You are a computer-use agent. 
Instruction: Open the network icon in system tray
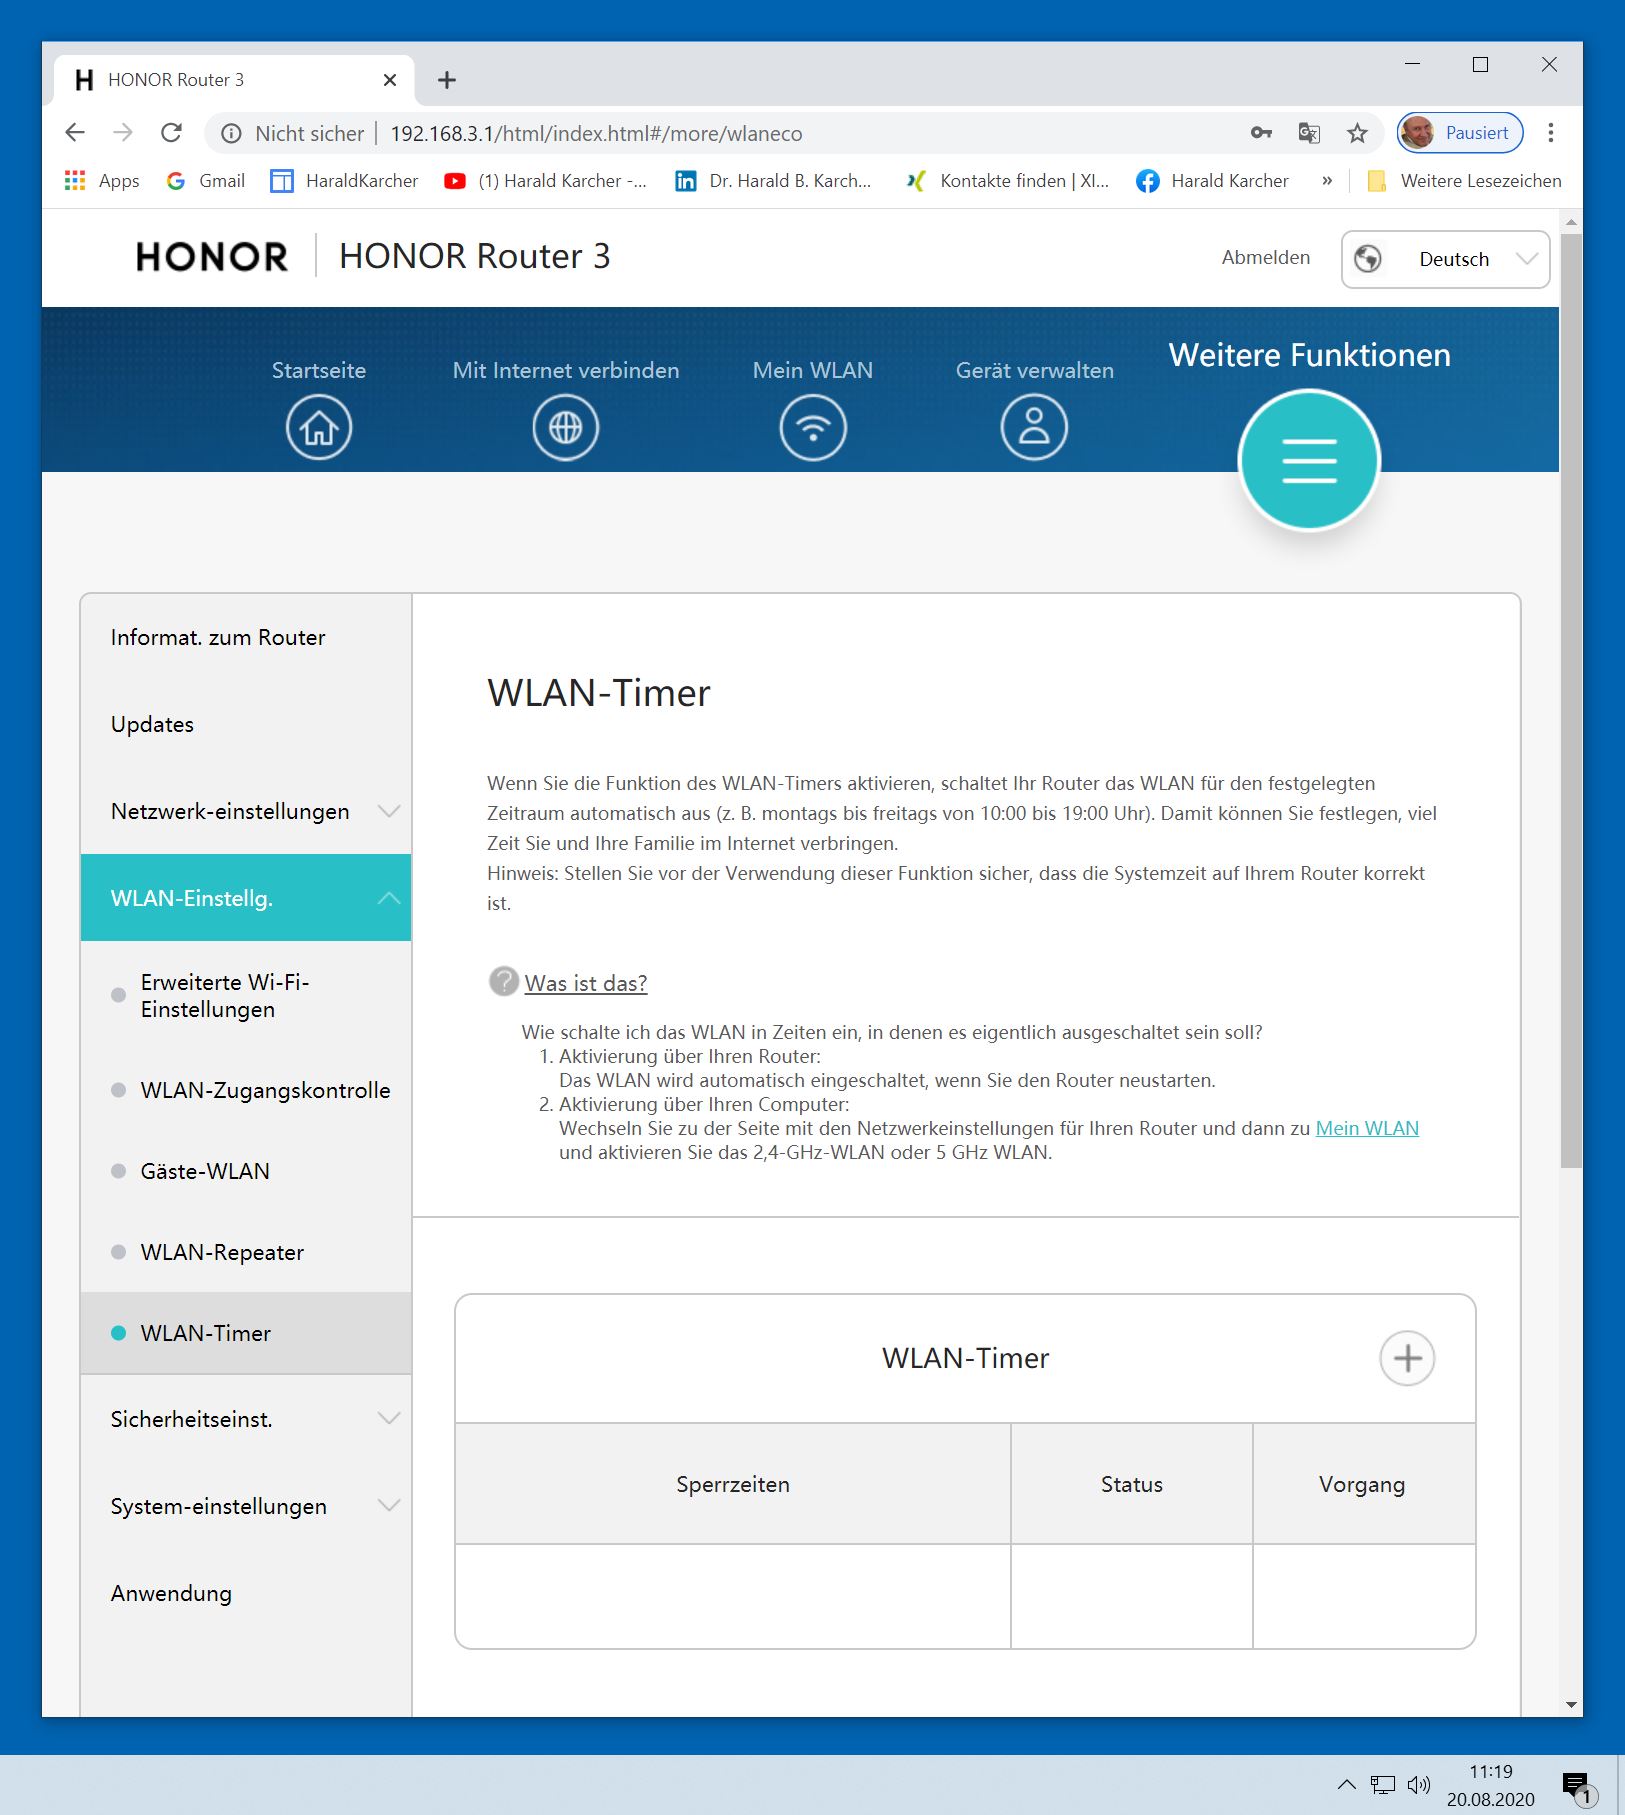pyautogui.click(x=1383, y=1785)
